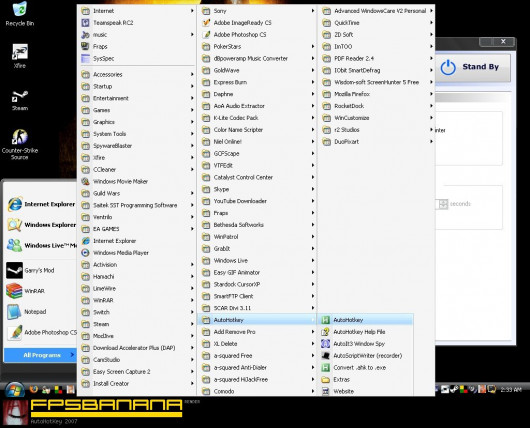Click the Stand By power button
Image resolution: width=530 pixels, height=428 pixels.
point(473,67)
